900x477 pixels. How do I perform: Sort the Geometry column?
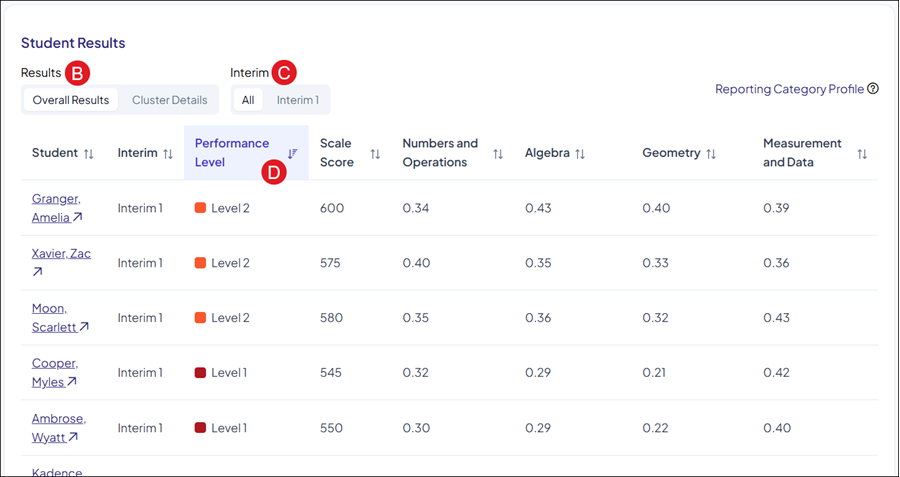coord(711,153)
